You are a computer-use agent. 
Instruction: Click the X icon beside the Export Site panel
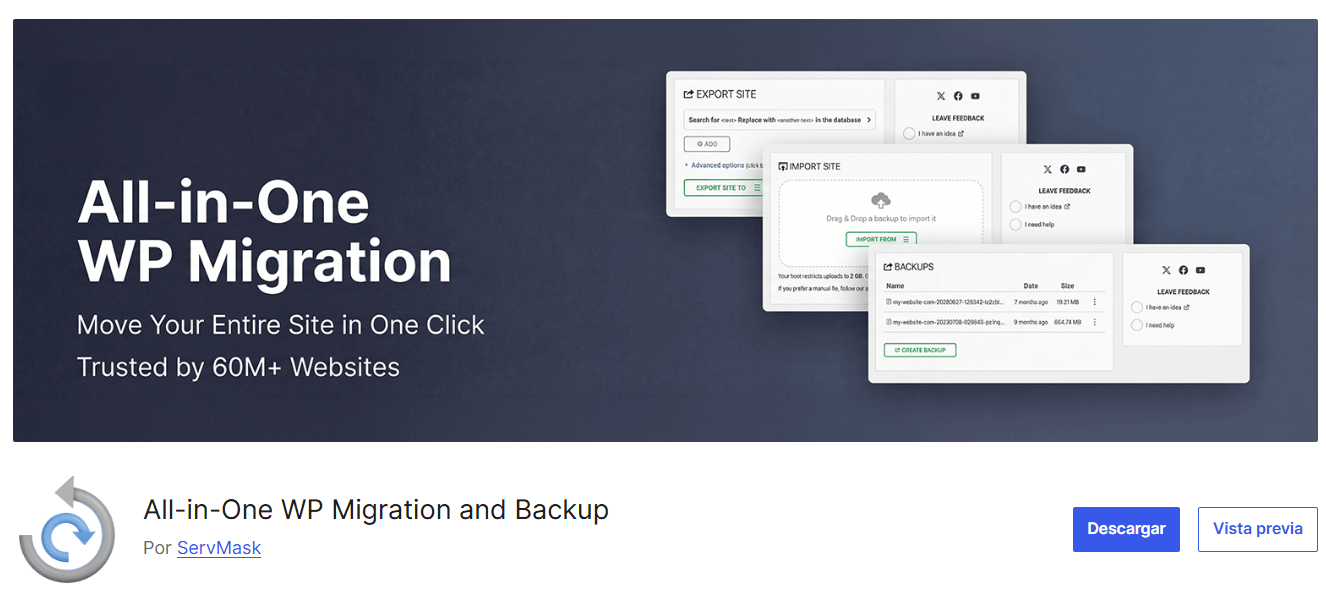click(x=941, y=96)
